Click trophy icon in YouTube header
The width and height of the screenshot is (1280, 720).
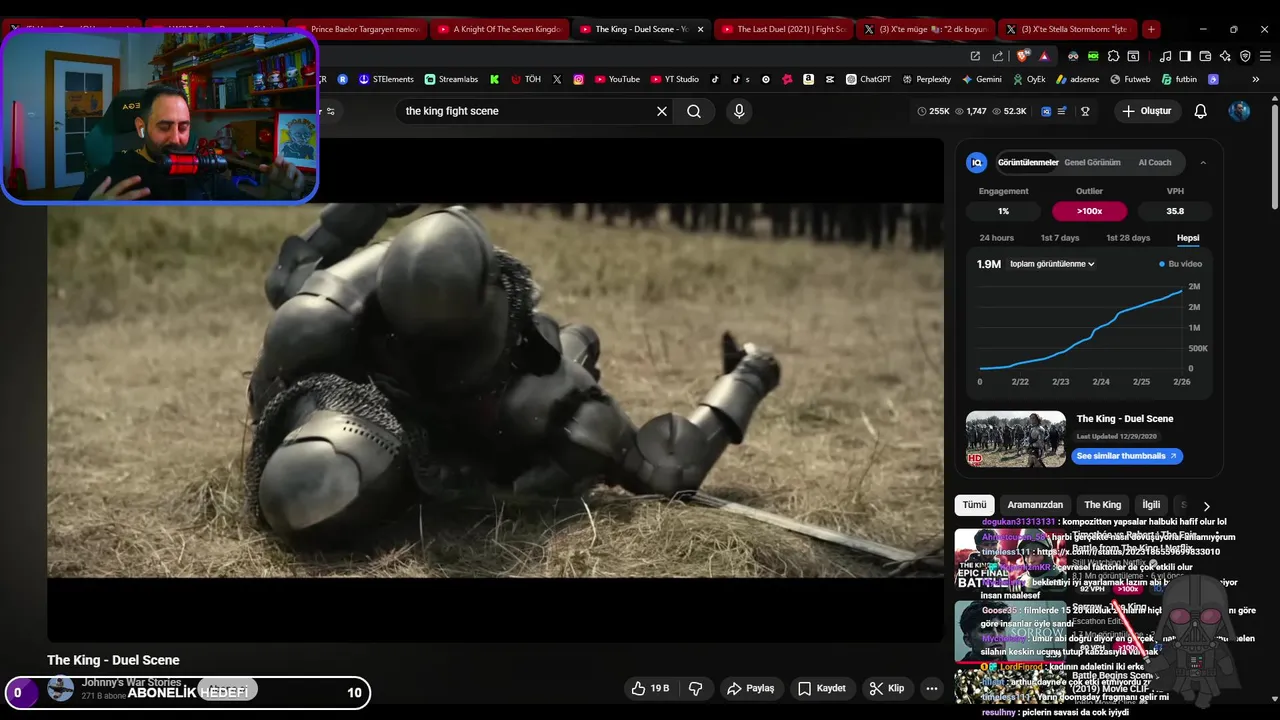click(1085, 111)
